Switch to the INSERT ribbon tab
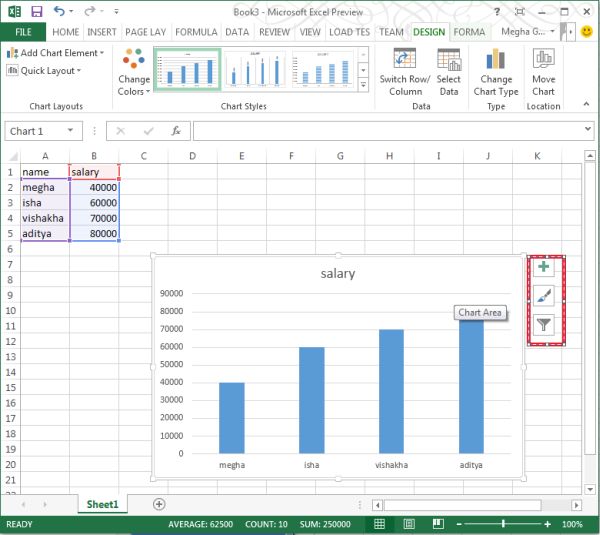600x535 pixels. [102, 32]
